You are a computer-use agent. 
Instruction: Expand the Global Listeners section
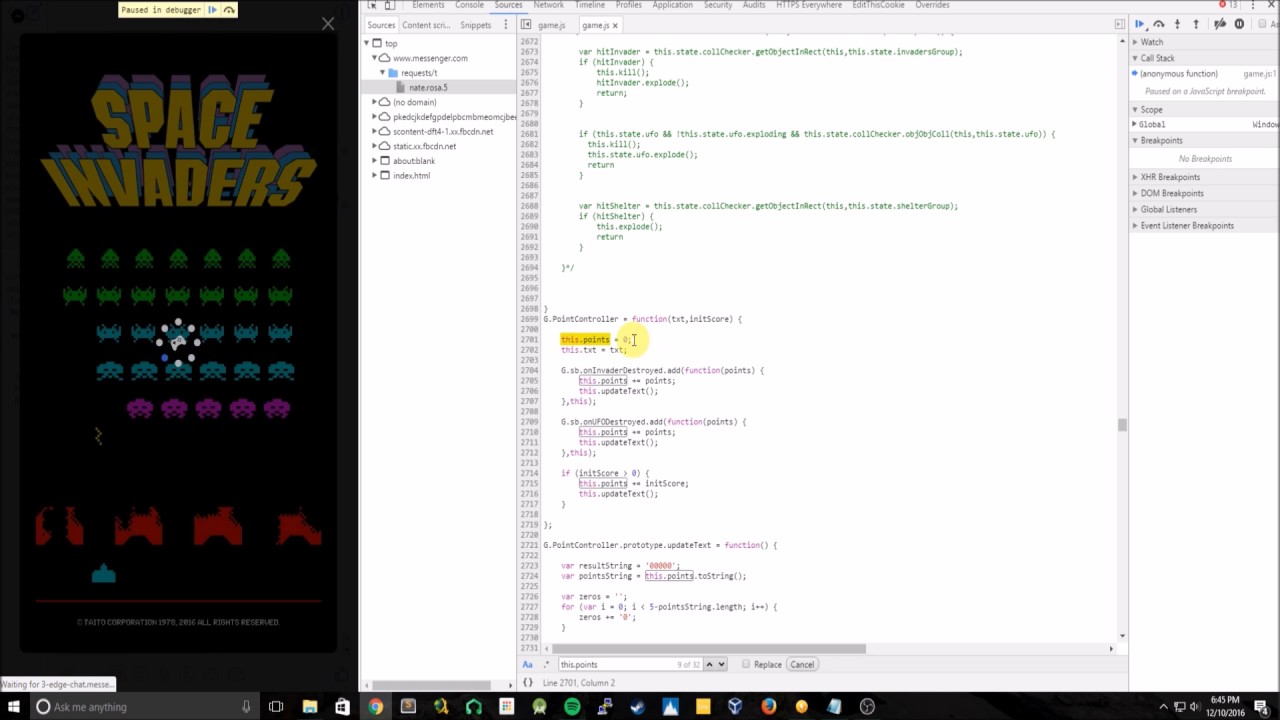pos(1204,209)
